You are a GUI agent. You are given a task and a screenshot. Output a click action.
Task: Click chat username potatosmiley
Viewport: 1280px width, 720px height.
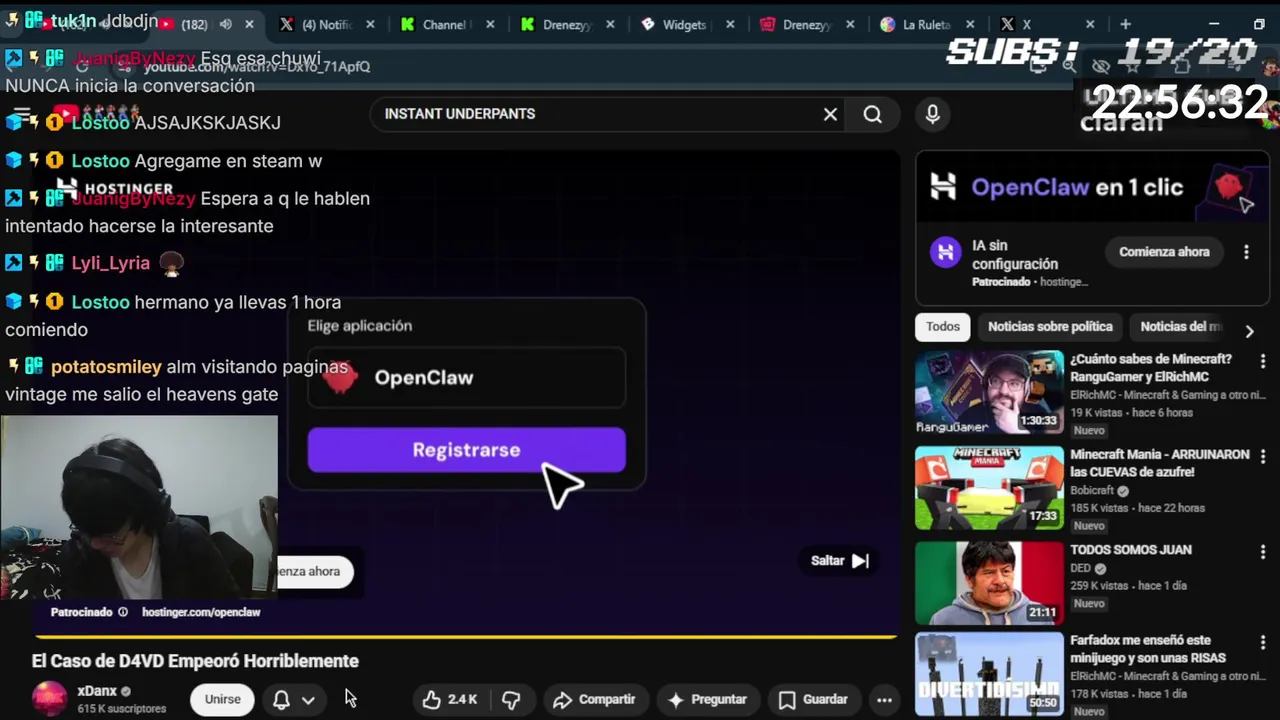click(106, 367)
